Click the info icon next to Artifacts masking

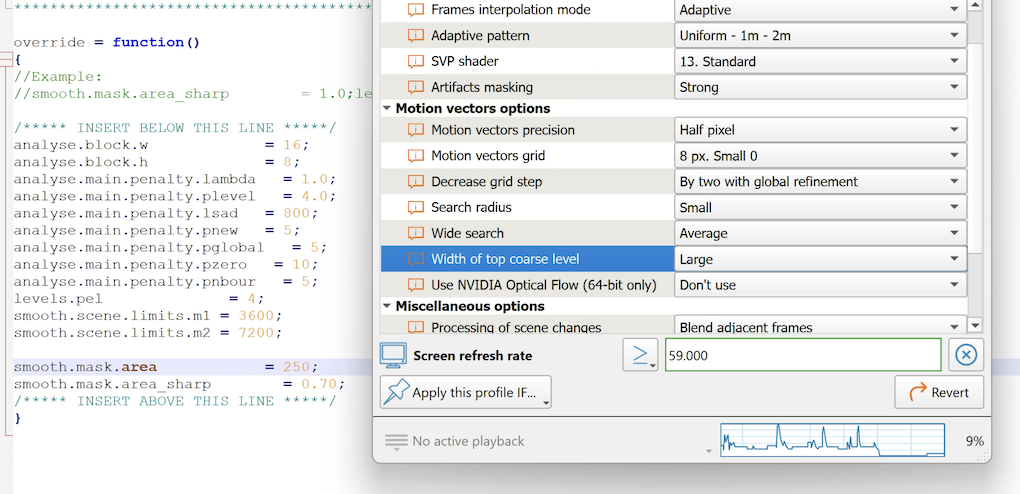[x=416, y=88]
